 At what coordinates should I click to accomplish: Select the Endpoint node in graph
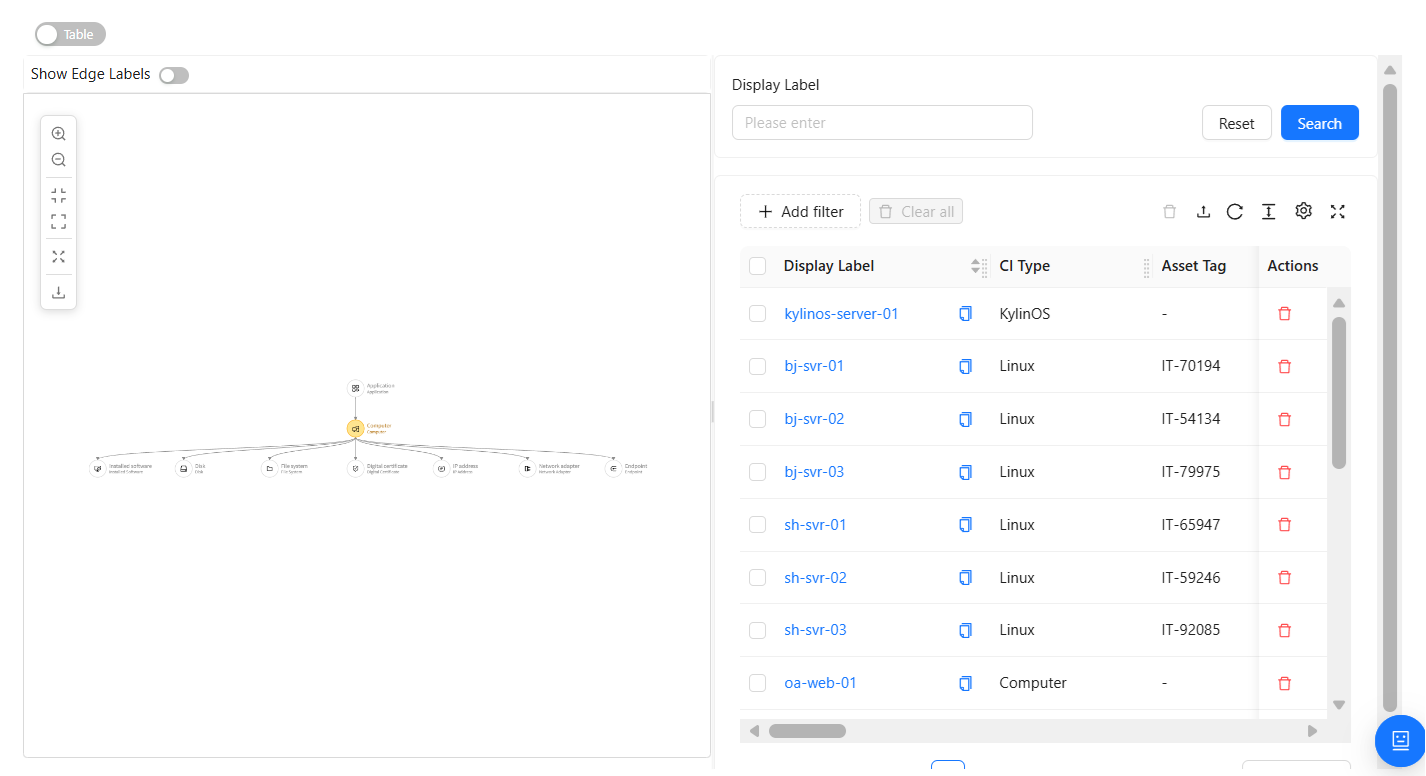pyautogui.click(x=613, y=468)
